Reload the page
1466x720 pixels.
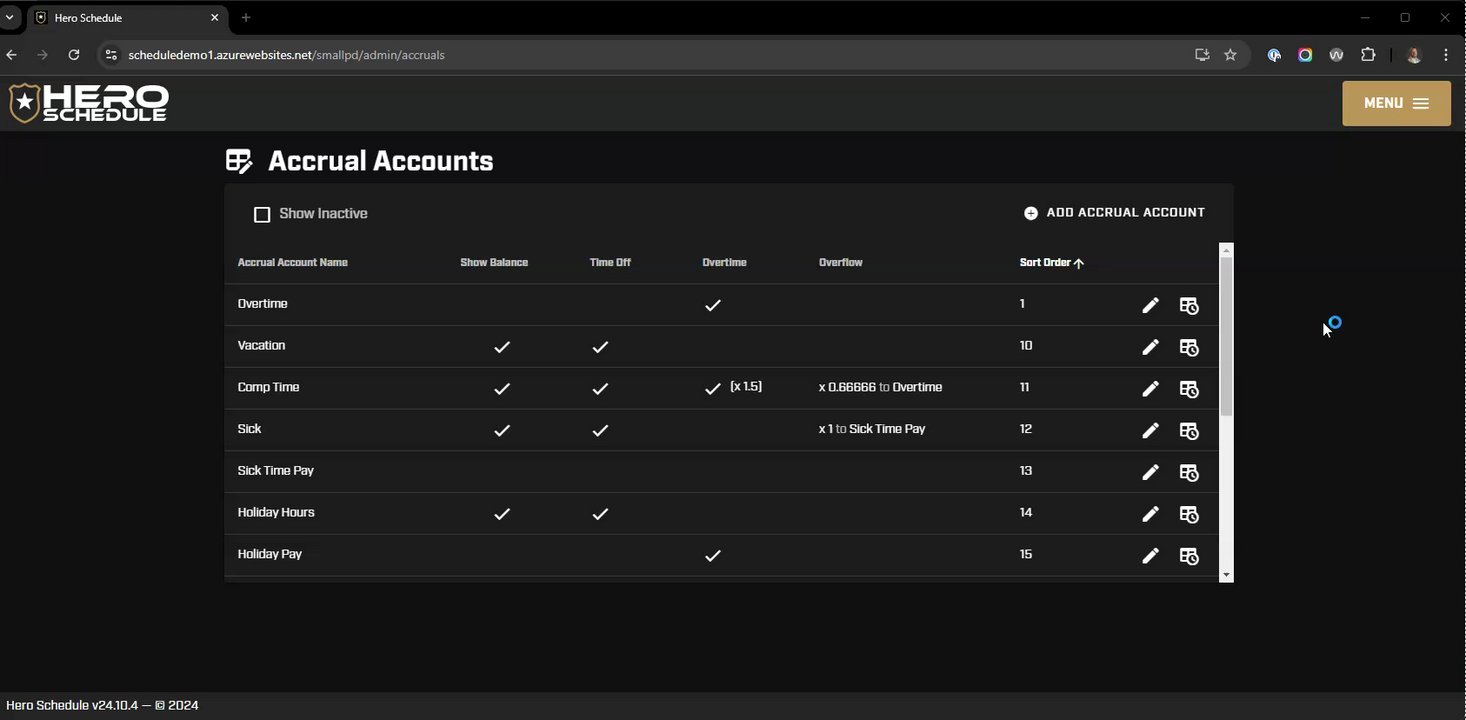click(73, 55)
